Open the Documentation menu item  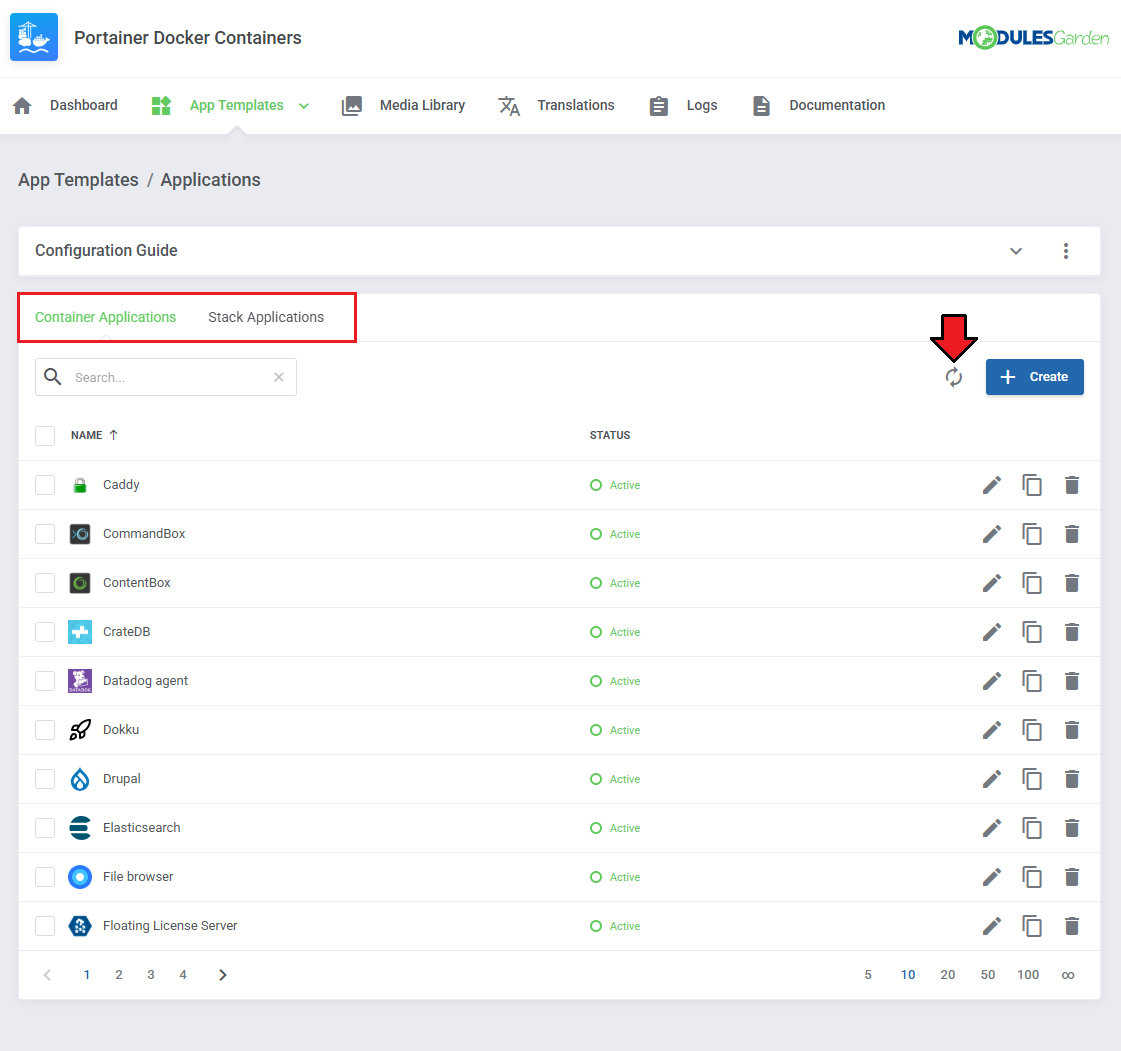click(819, 105)
